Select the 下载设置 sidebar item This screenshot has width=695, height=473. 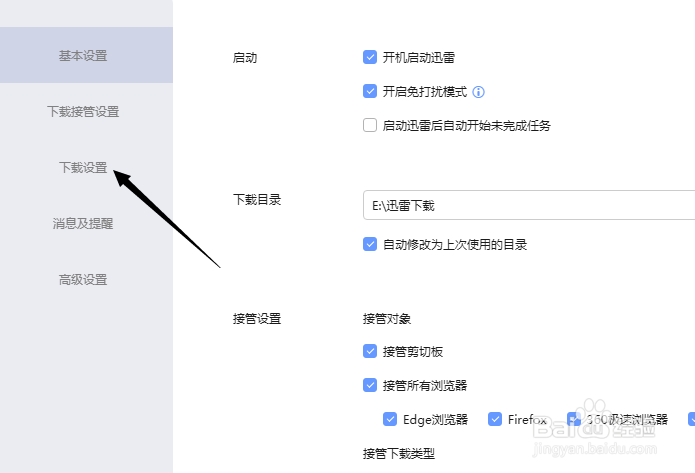pyautogui.click(x=83, y=167)
